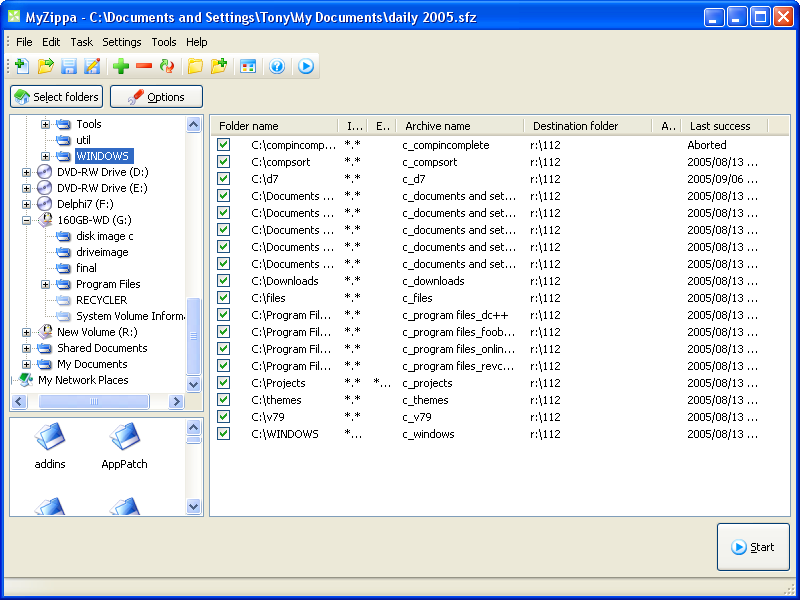Uncheck the C:\Downloads row checkbox
This screenshot has width=800, height=600.
223,281
